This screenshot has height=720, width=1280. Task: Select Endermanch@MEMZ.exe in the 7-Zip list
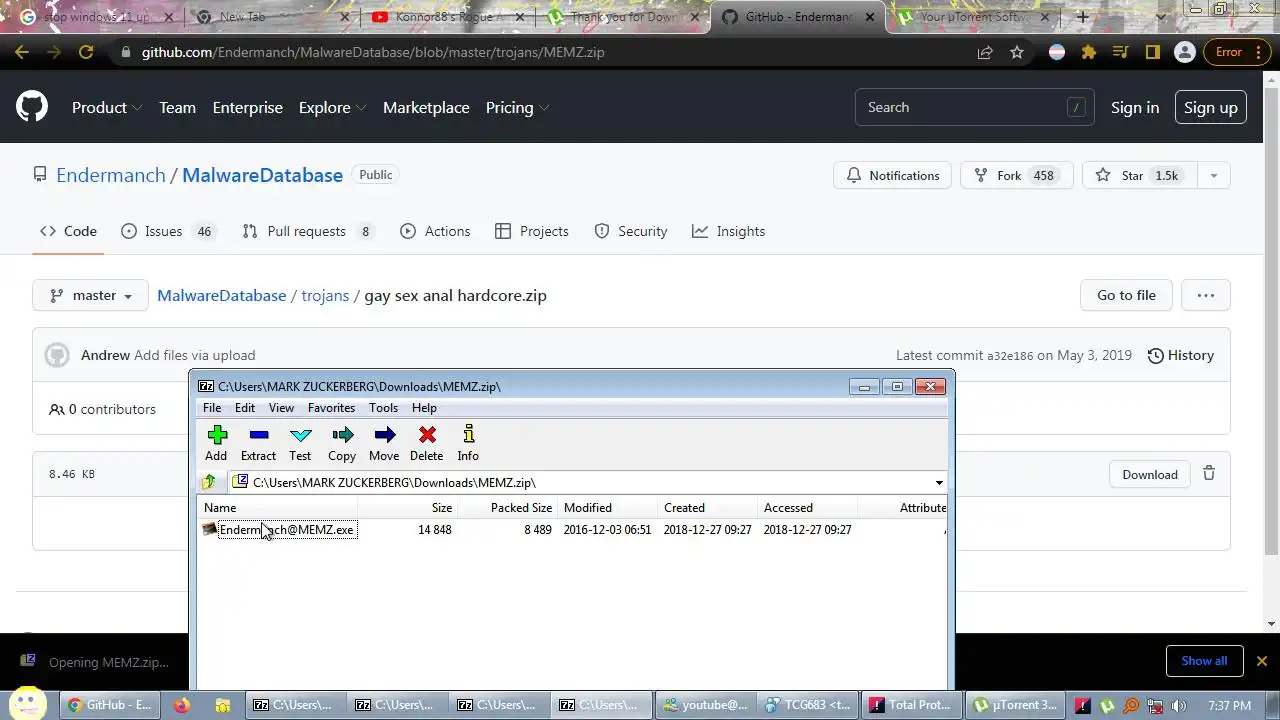coord(286,529)
